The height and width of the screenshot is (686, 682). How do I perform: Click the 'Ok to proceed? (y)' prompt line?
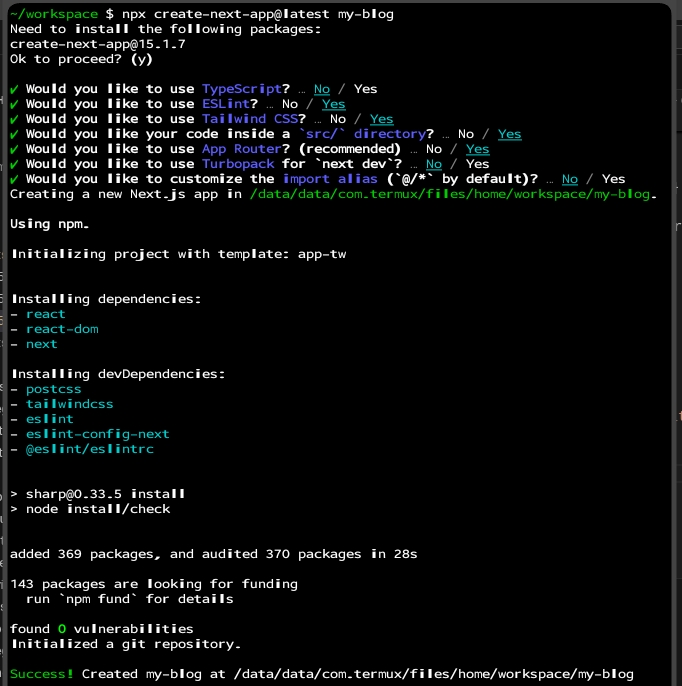point(81,59)
